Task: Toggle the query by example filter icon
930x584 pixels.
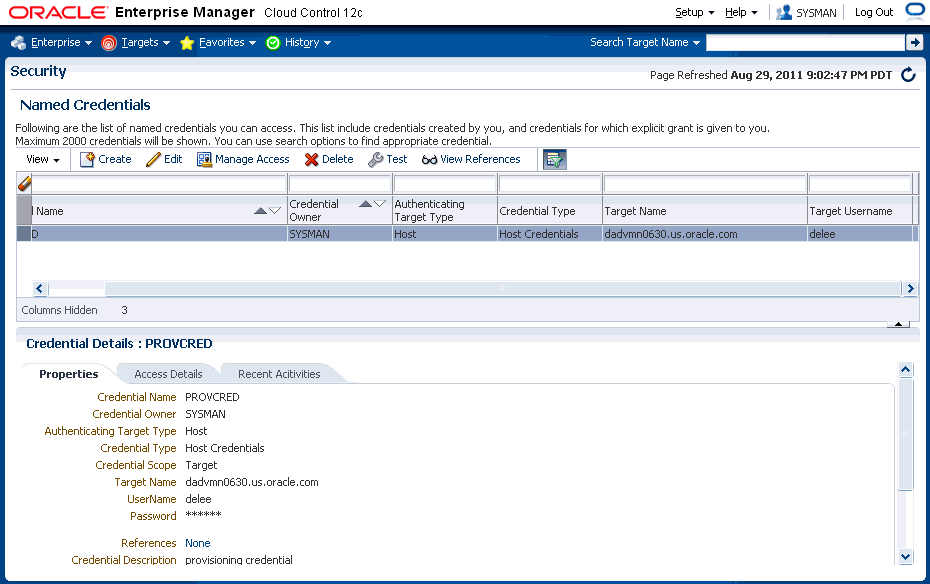Action: 555,159
